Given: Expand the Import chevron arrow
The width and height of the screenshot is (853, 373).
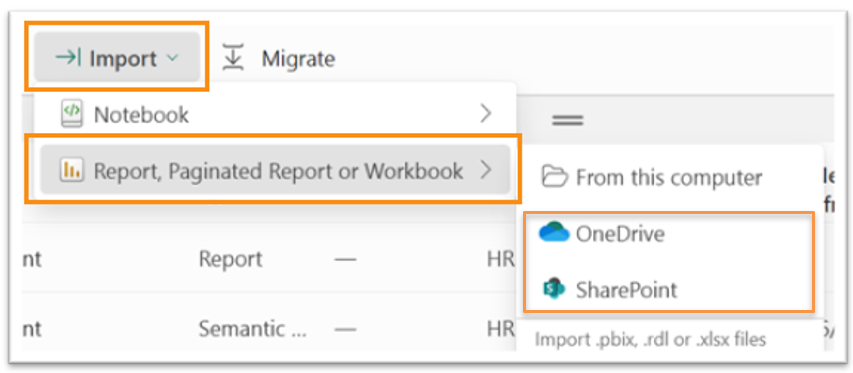Looking at the screenshot, I should point(172,58).
